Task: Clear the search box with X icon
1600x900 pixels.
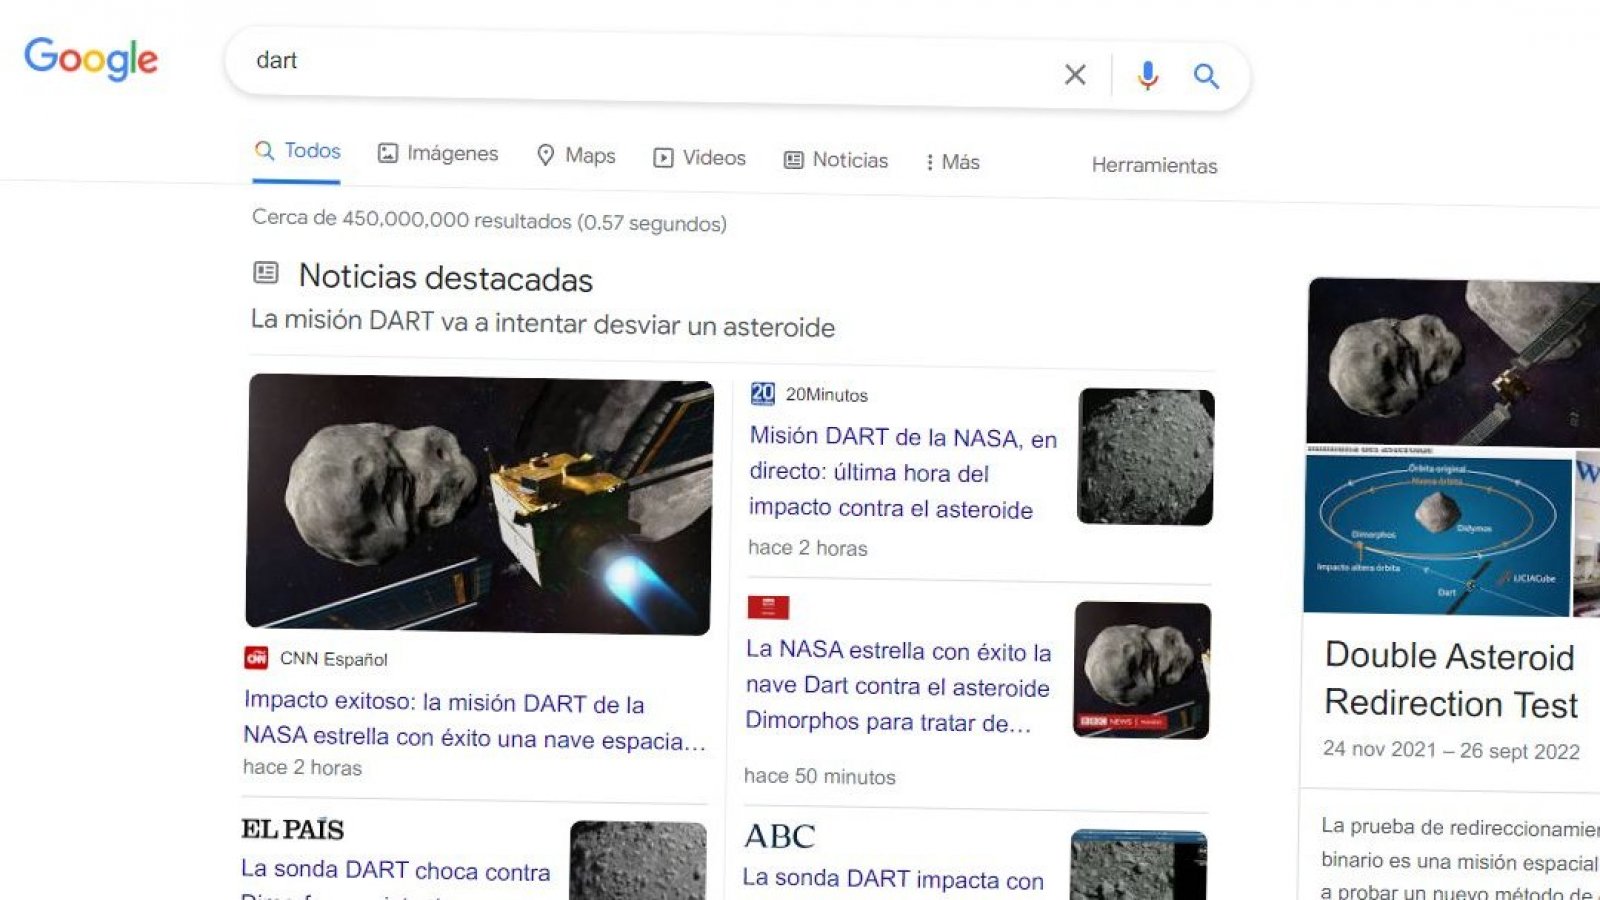Action: [x=1075, y=74]
